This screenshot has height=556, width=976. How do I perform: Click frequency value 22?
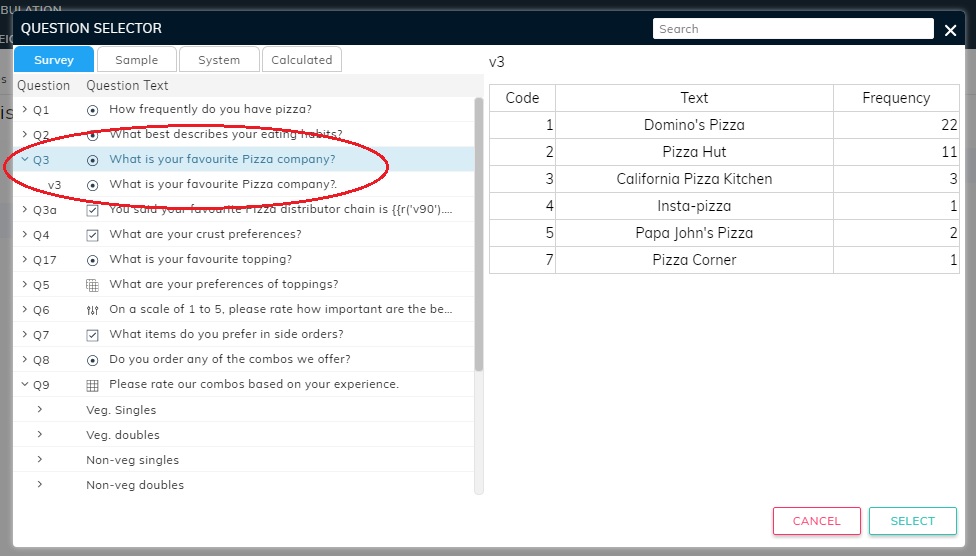pyautogui.click(x=949, y=125)
